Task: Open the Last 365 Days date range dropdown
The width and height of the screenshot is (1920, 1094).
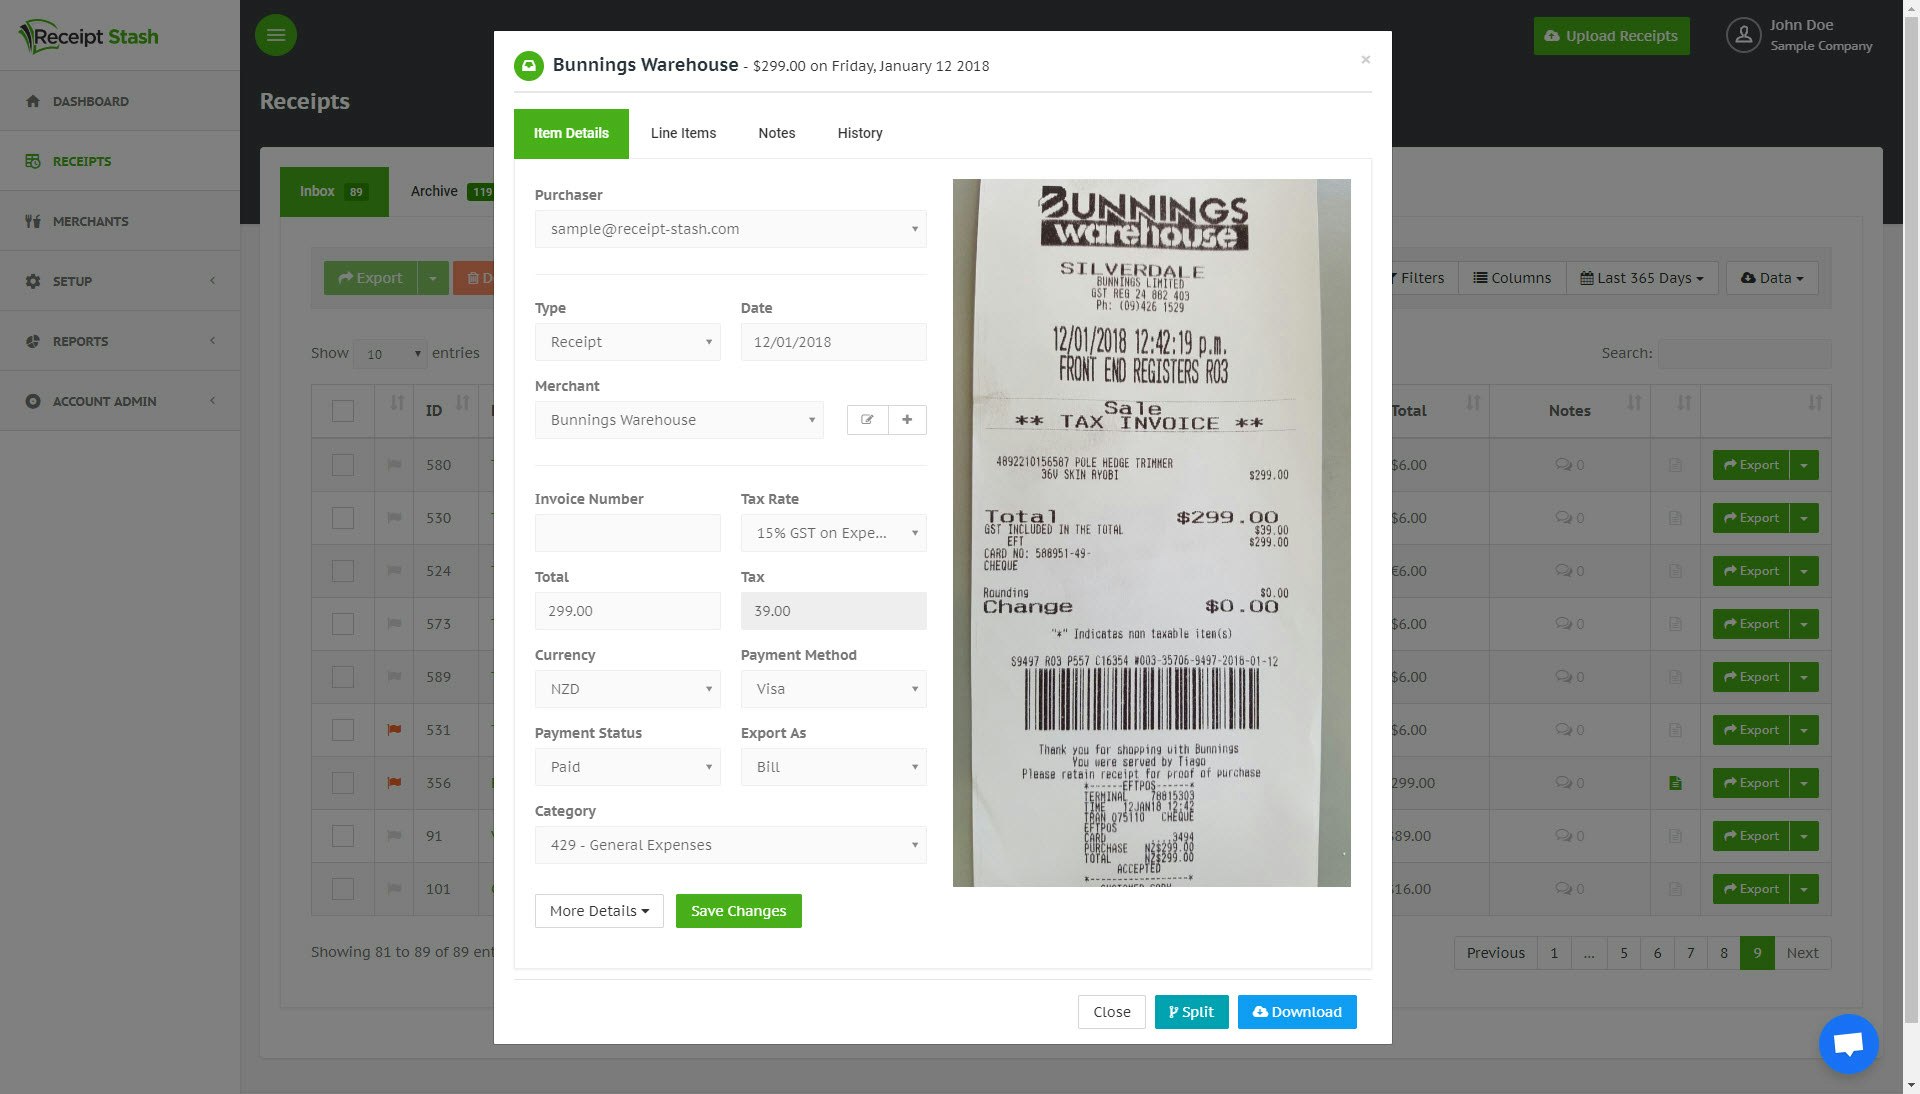Action: click(x=1641, y=278)
